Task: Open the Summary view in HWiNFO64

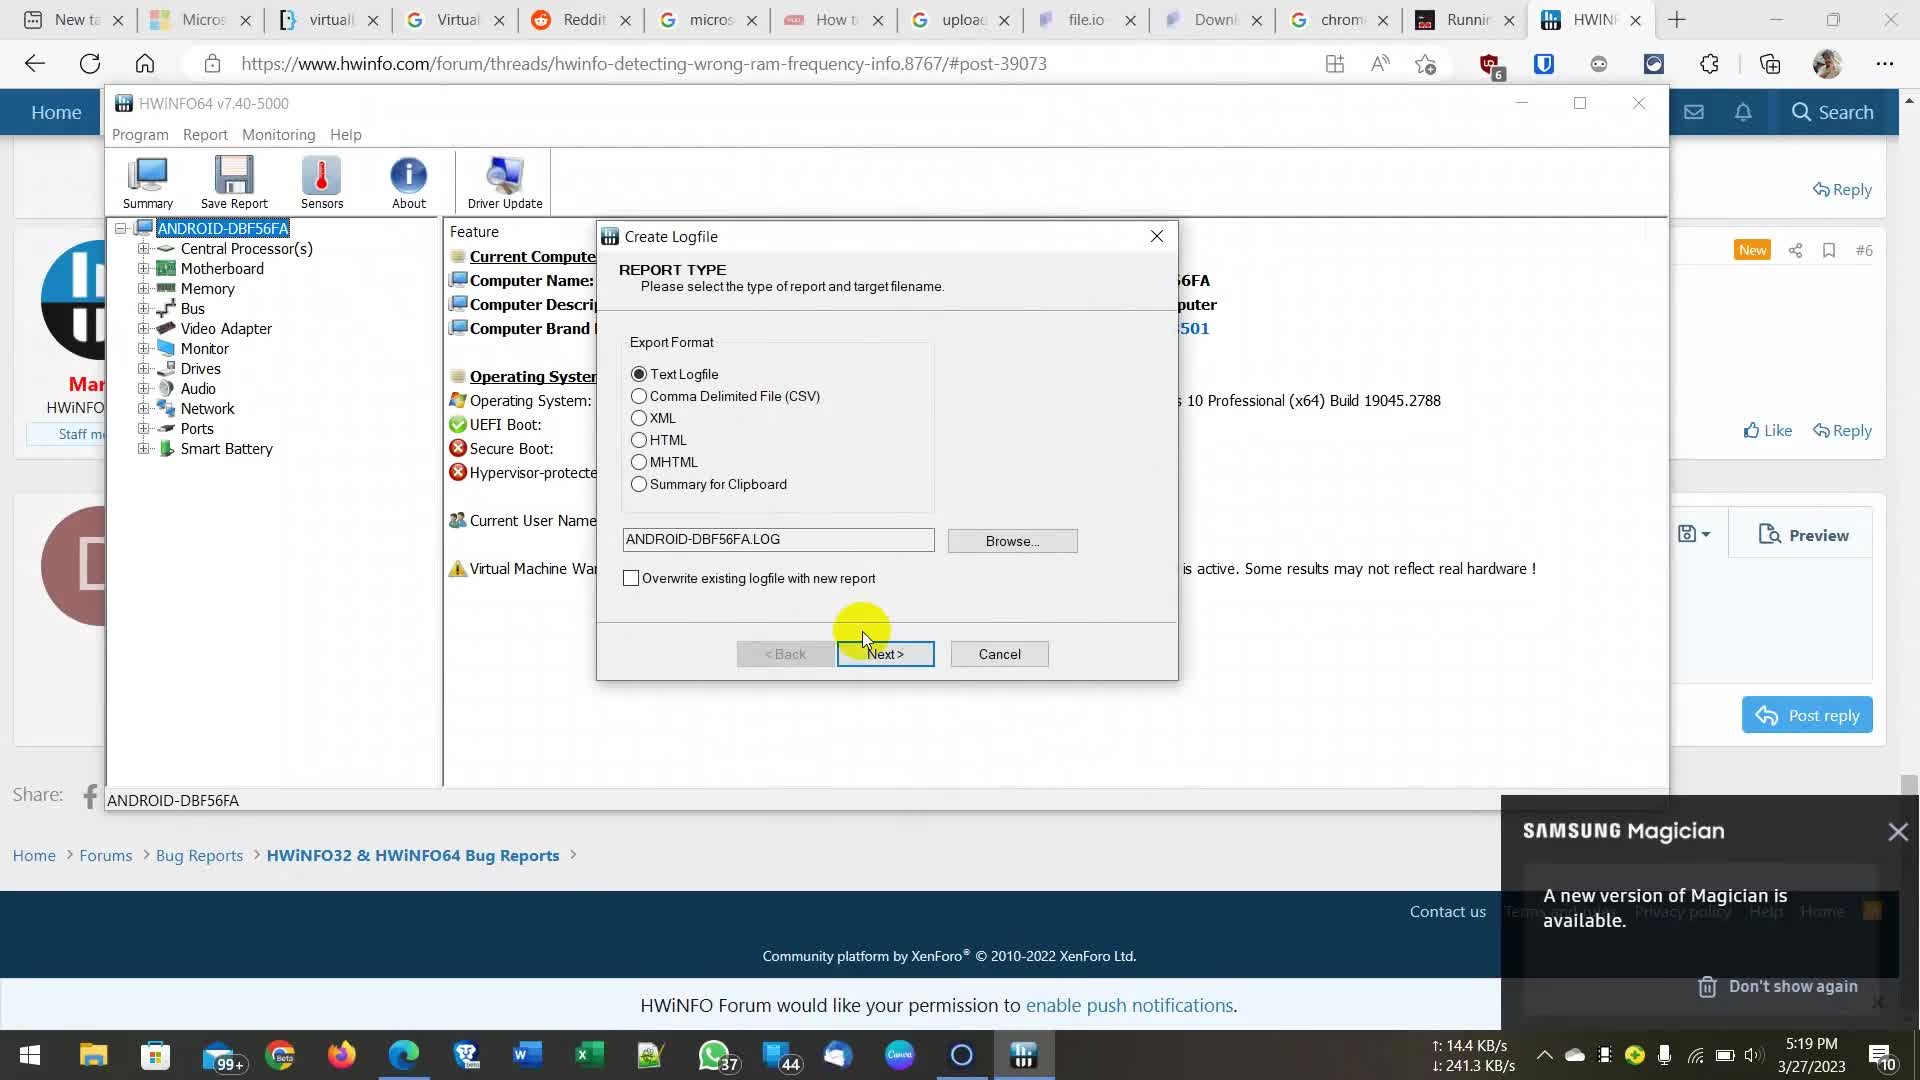Action: (146, 182)
